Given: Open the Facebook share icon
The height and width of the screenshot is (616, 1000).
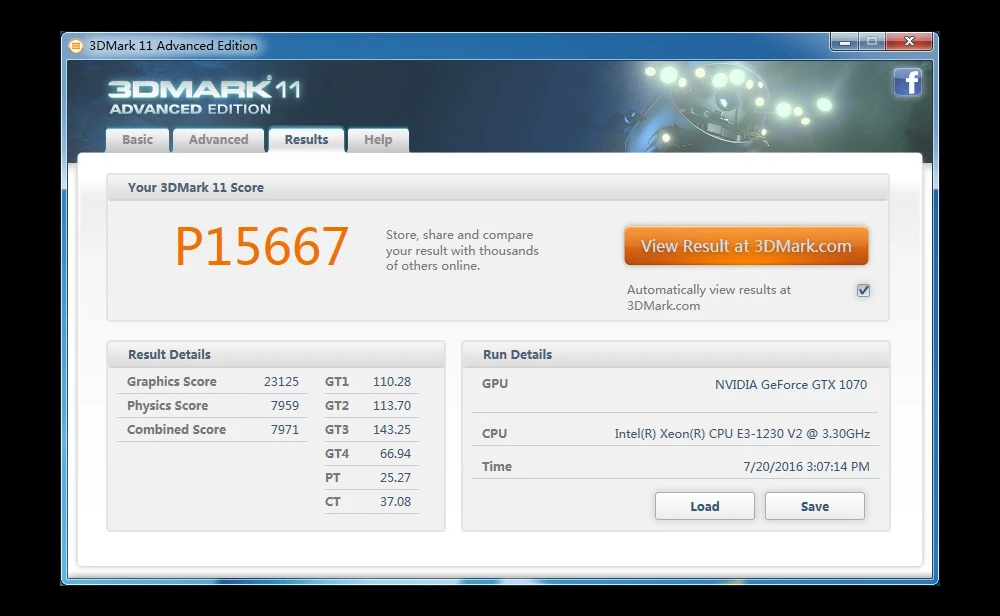Looking at the screenshot, I should click(908, 82).
